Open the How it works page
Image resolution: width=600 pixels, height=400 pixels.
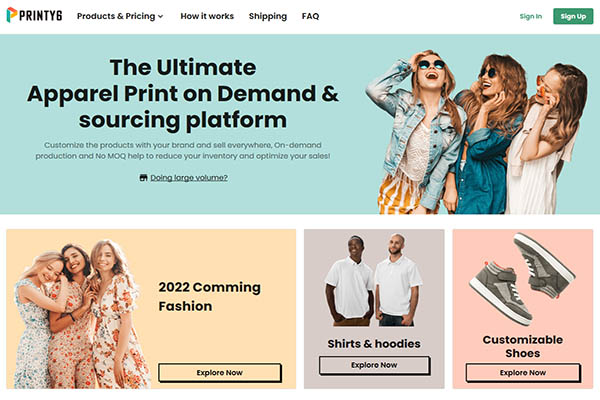tap(207, 16)
